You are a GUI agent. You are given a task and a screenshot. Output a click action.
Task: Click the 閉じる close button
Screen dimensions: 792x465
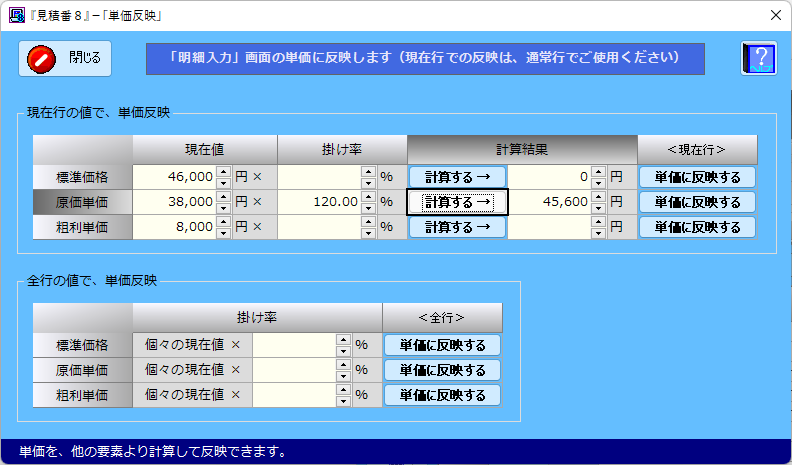pos(65,58)
